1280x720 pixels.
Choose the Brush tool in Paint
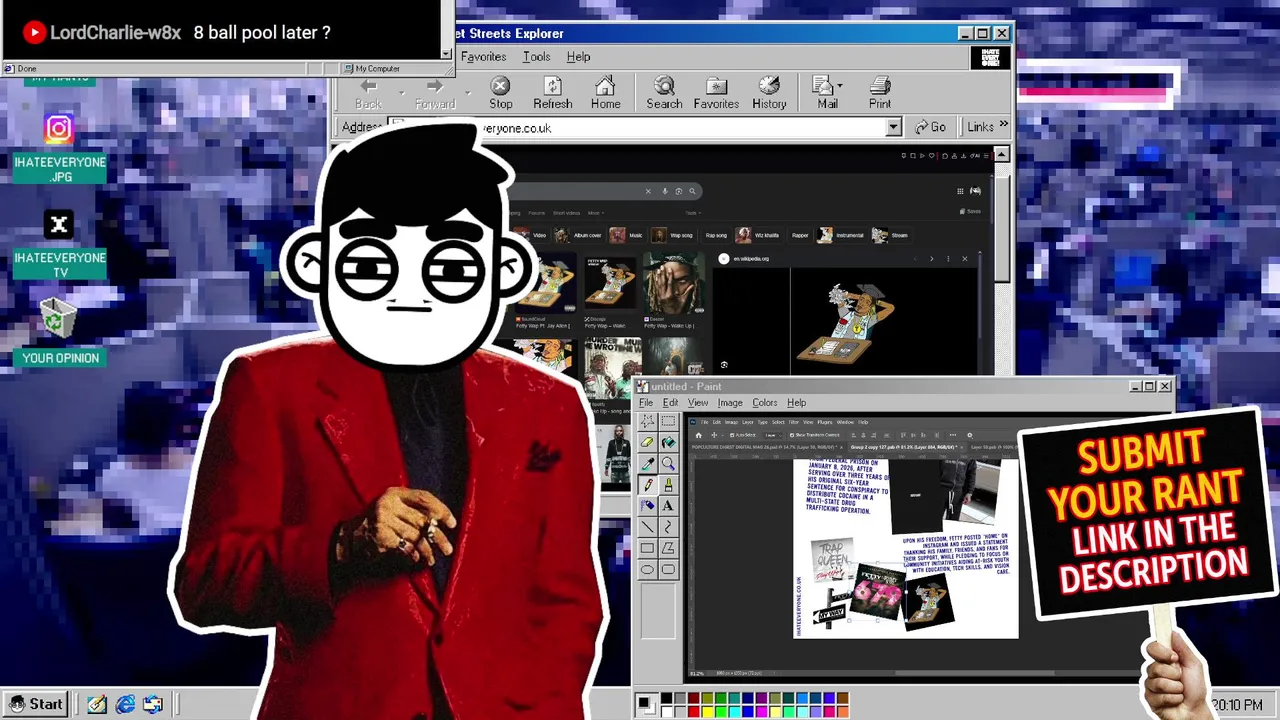coord(668,485)
